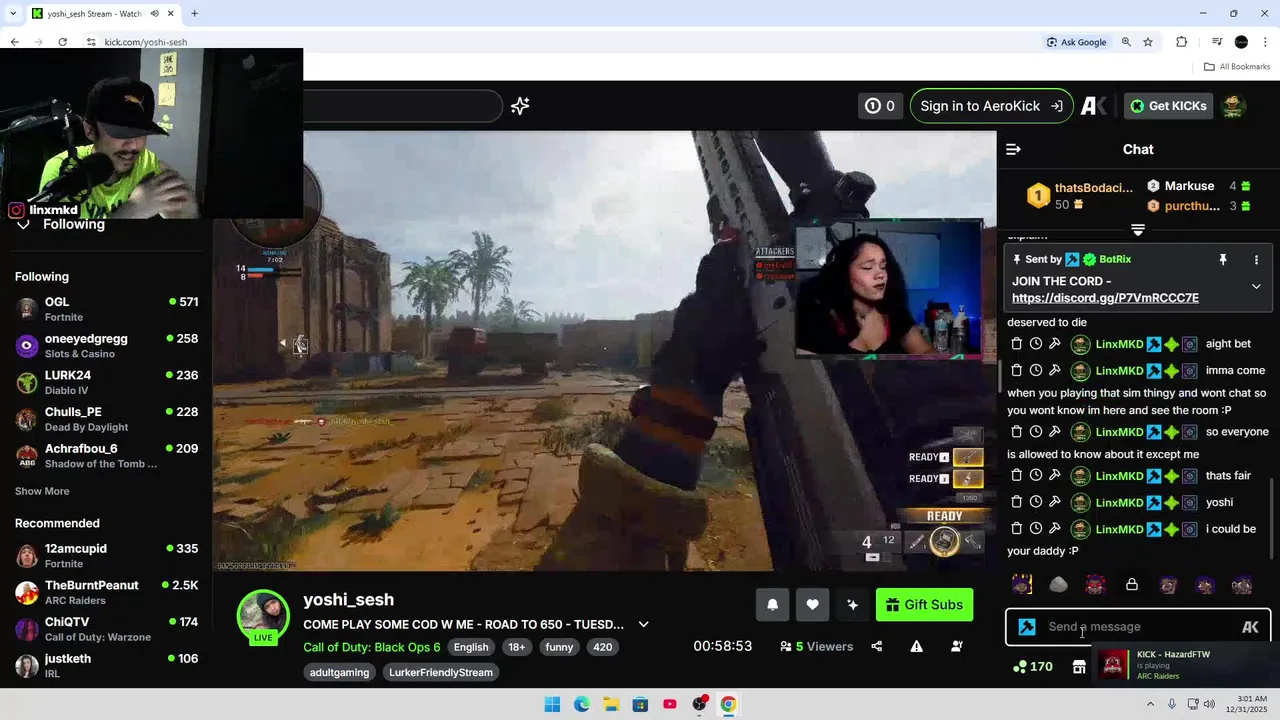Delete the 'i could be' message with trash icon
The height and width of the screenshot is (720, 1280).
click(1016, 529)
